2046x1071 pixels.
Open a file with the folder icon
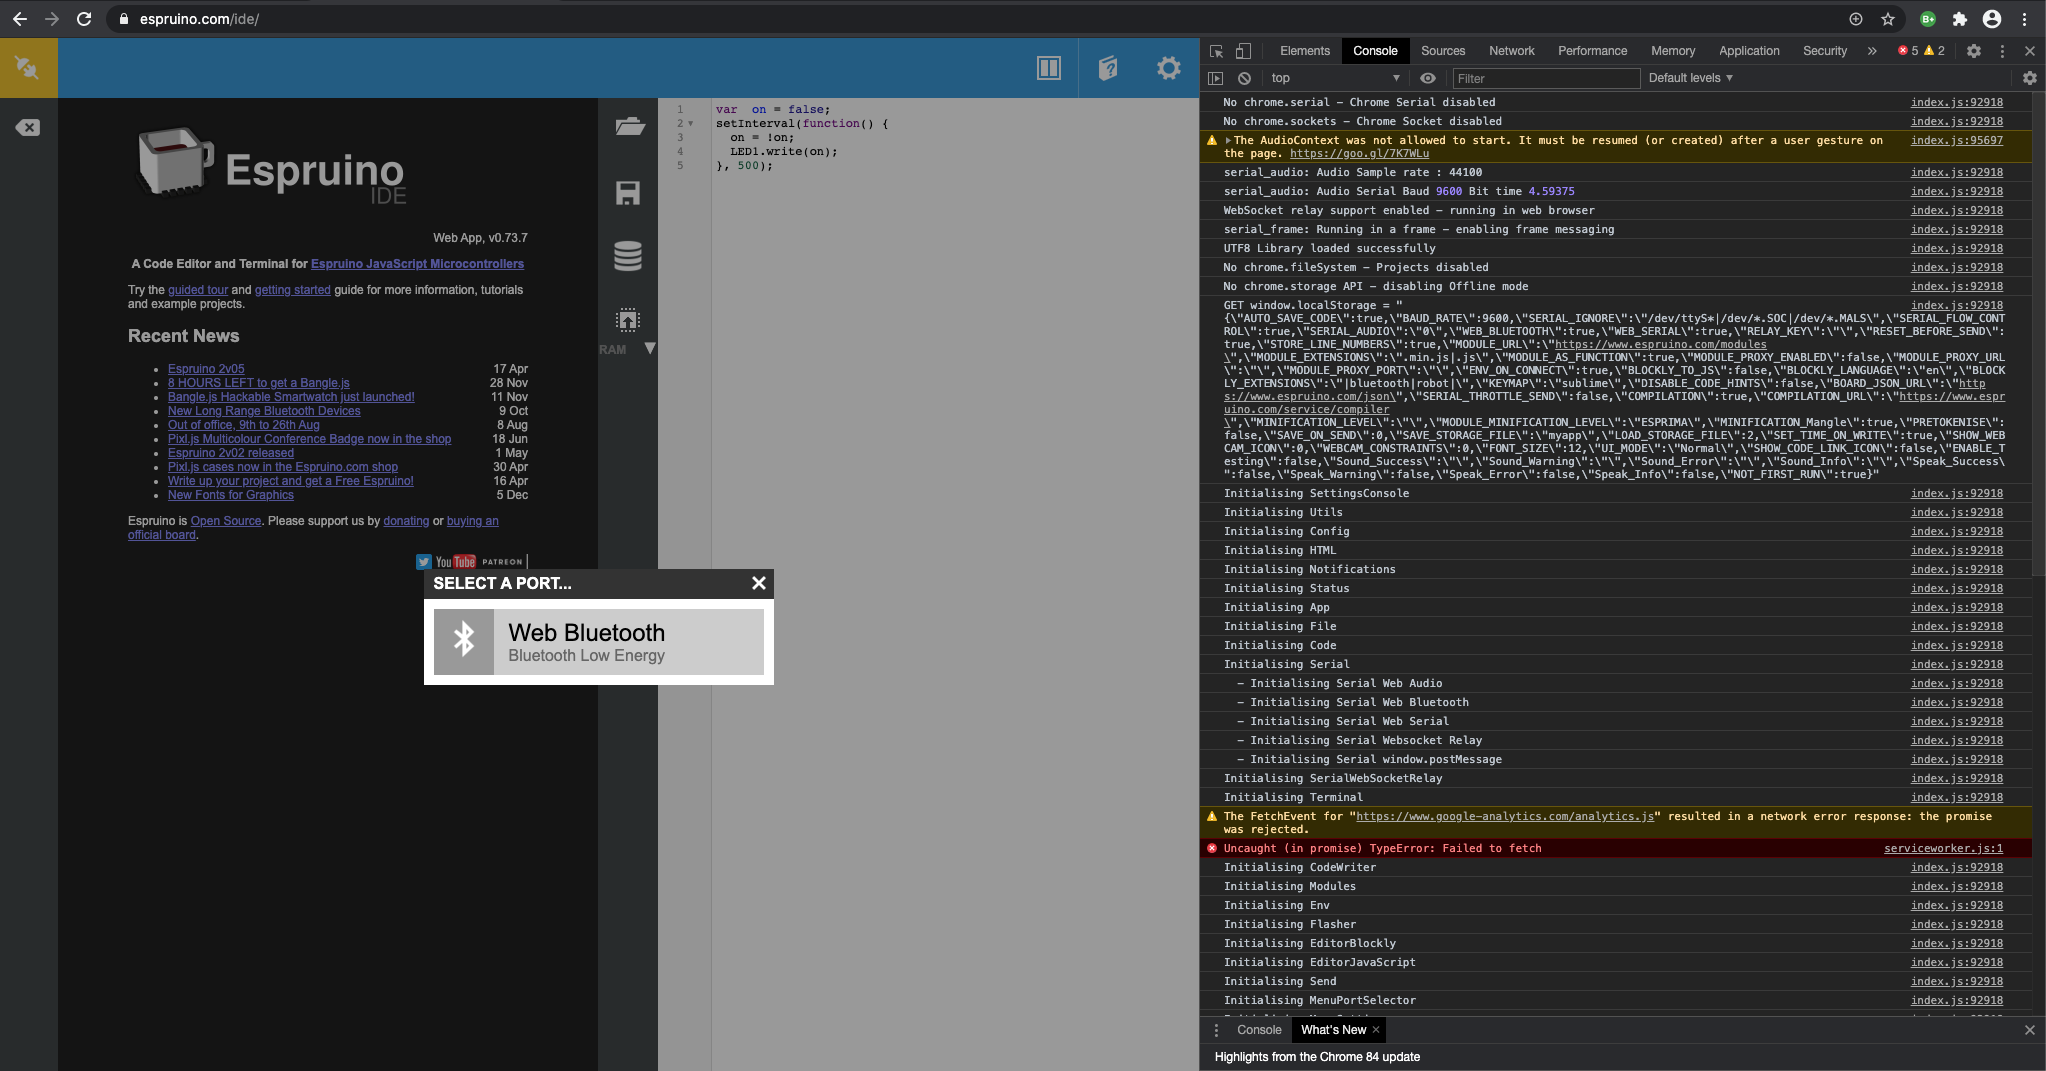(x=629, y=126)
